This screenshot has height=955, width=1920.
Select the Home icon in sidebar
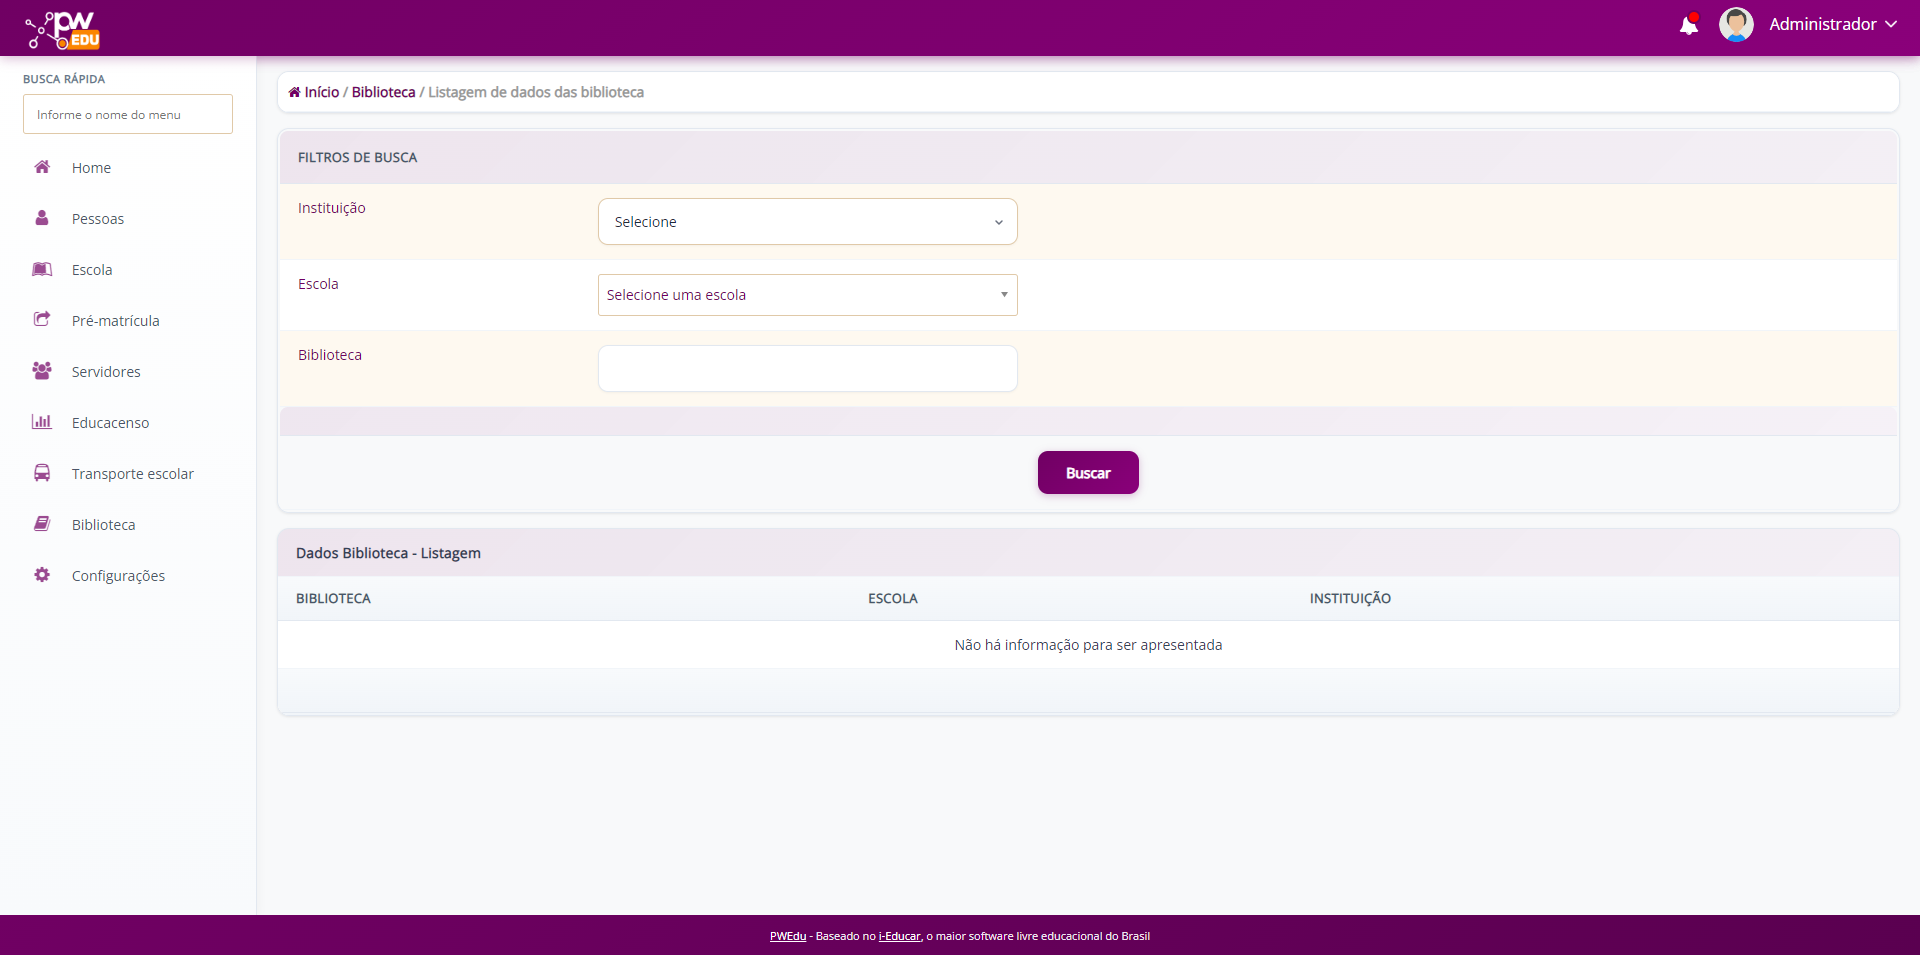[41, 167]
